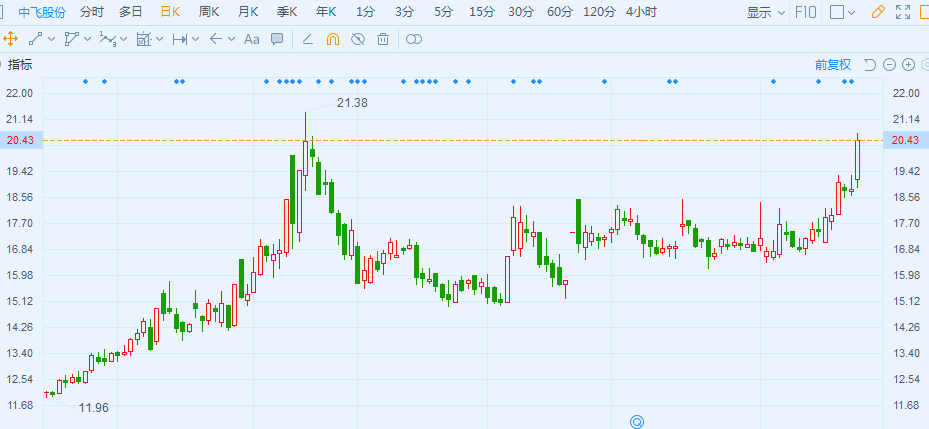
Task: Open the F10 company info button
Action: [806, 12]
